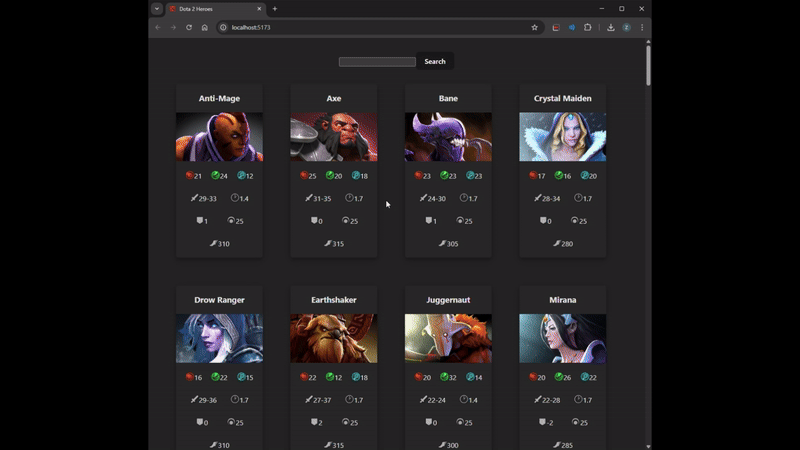Click the page vertical scrollbar thumb
This screenshot has height=450, width=800.
pos(648,65)
